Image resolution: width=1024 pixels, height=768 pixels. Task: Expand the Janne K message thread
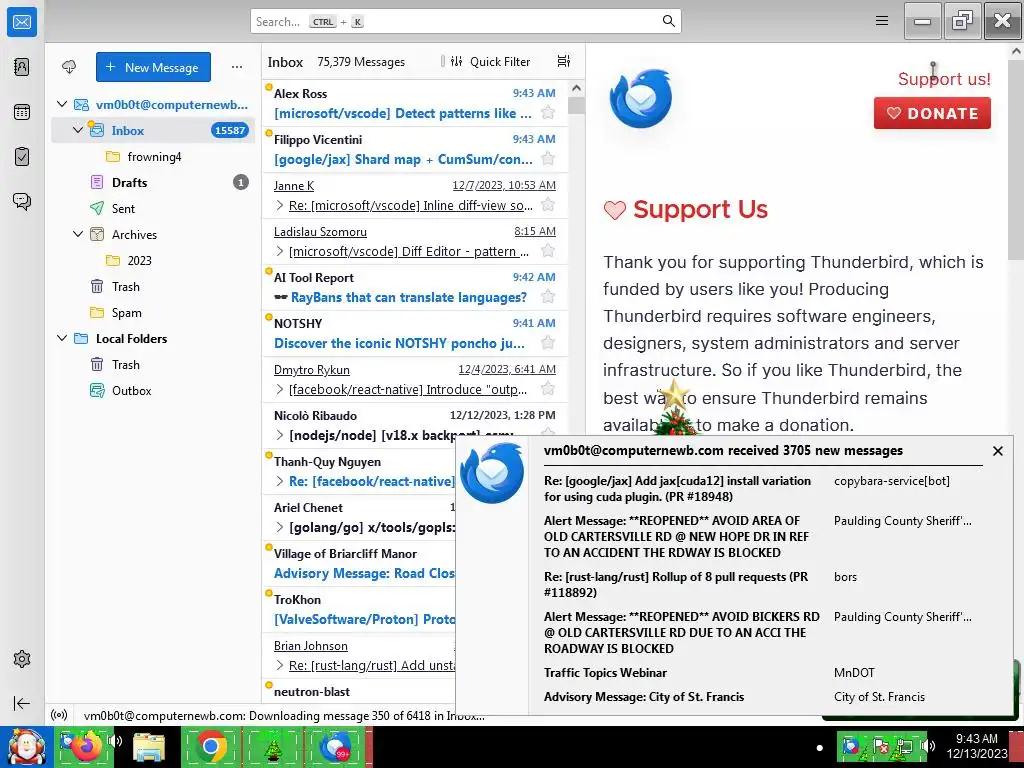click(280, 205)
